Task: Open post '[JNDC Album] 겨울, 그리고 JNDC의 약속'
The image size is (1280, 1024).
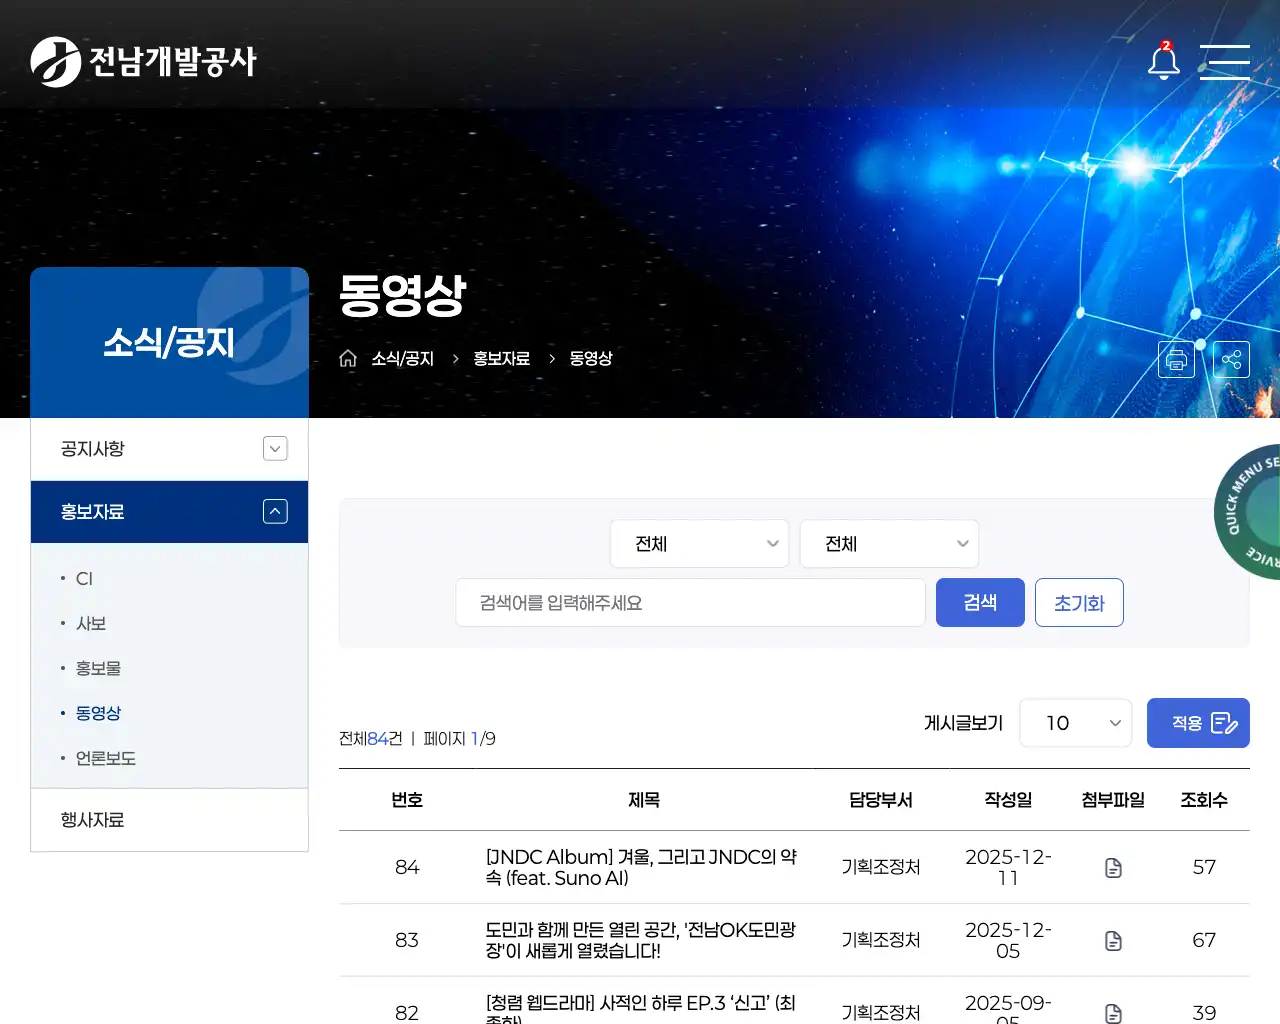Action: [641, 867]
